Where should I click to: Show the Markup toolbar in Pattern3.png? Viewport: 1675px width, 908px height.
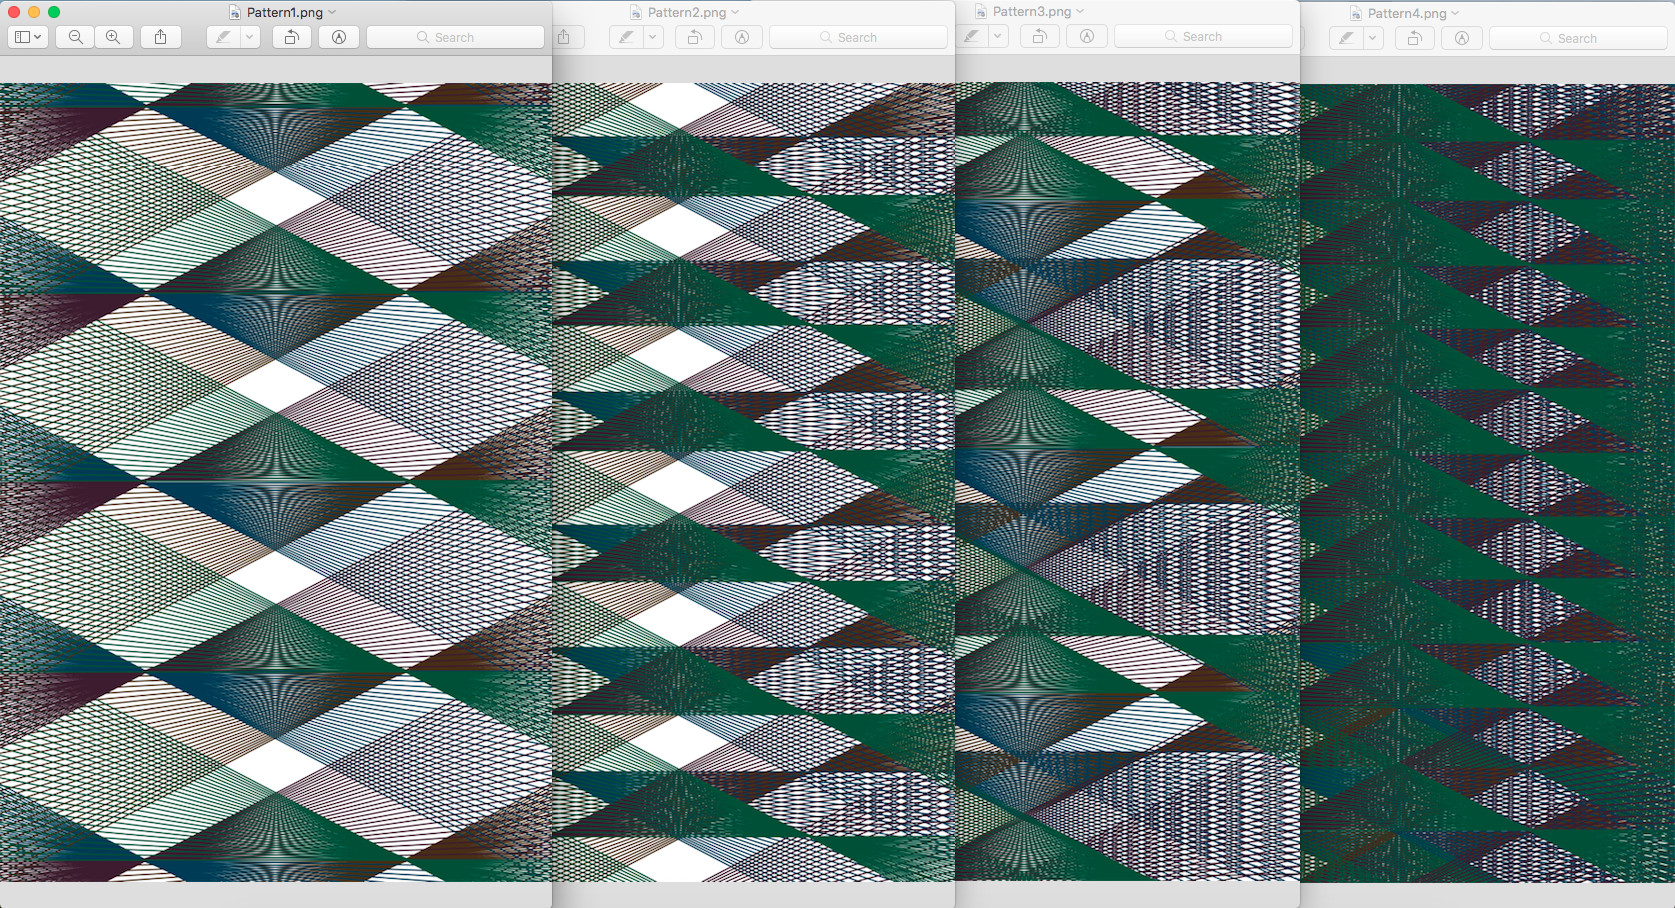pos(1086,36)
